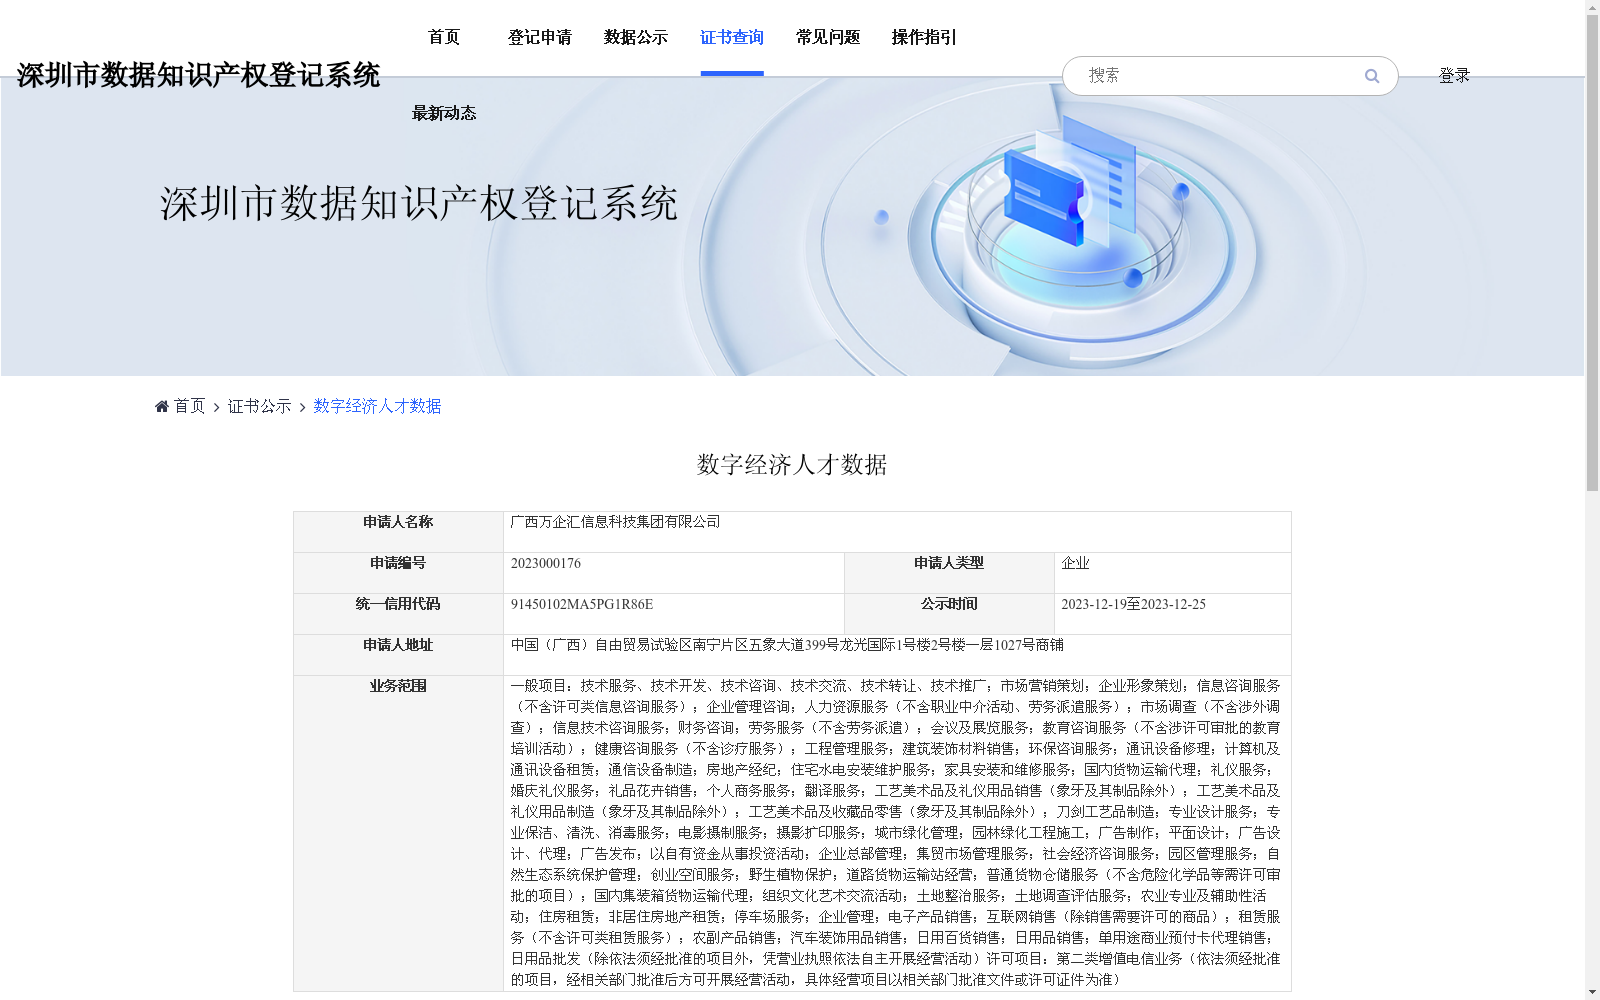Click 数字经济人才数据 breadcrumb link

377,406
